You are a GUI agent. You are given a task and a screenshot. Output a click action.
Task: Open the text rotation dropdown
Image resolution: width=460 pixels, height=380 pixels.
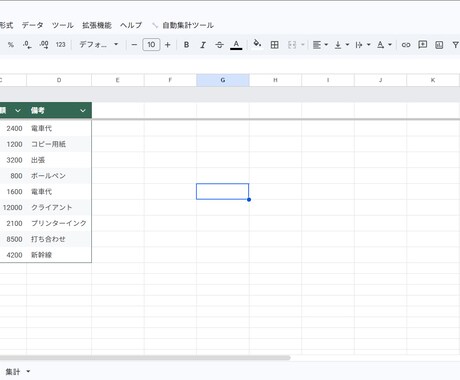click(x=384, y=45)
